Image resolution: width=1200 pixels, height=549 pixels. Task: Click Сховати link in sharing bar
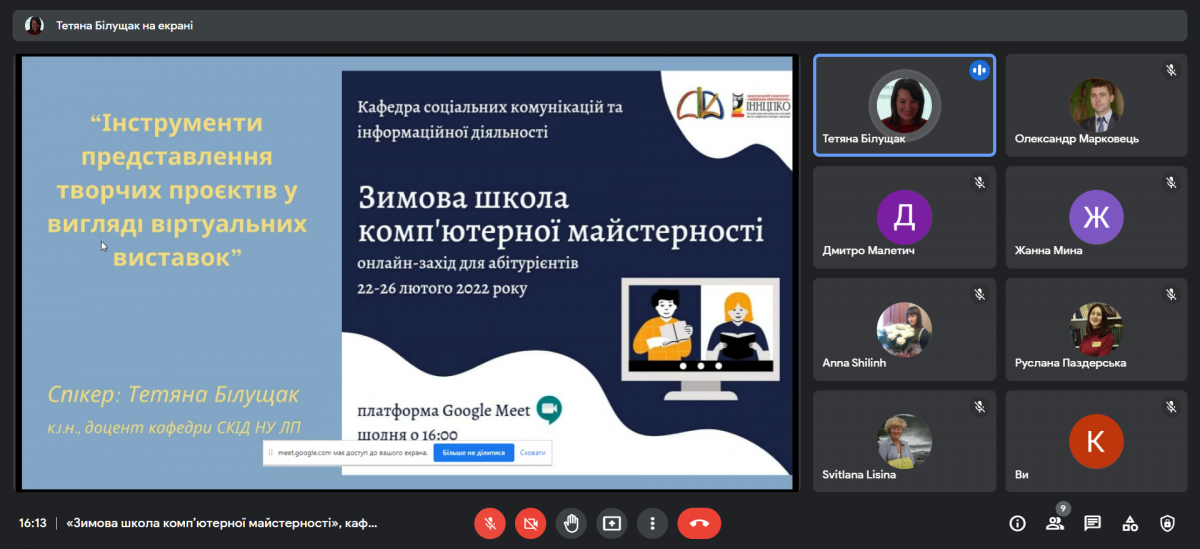(533, 453)
